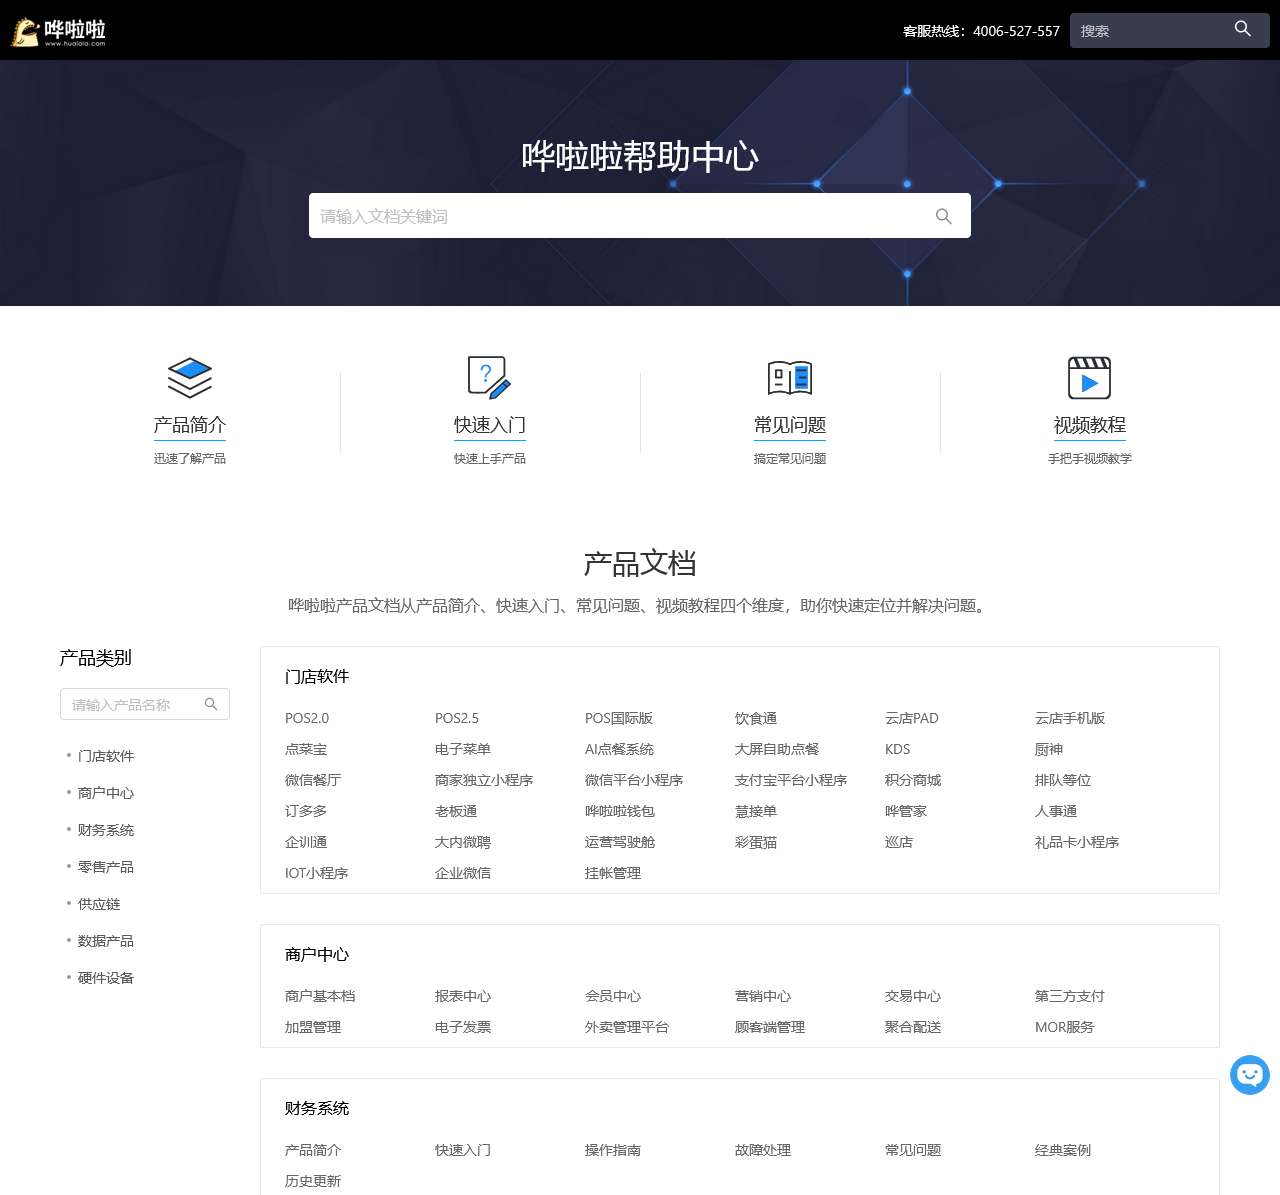
Task: Open the 彩蛋猫 link
Action: tap(756, 842)
